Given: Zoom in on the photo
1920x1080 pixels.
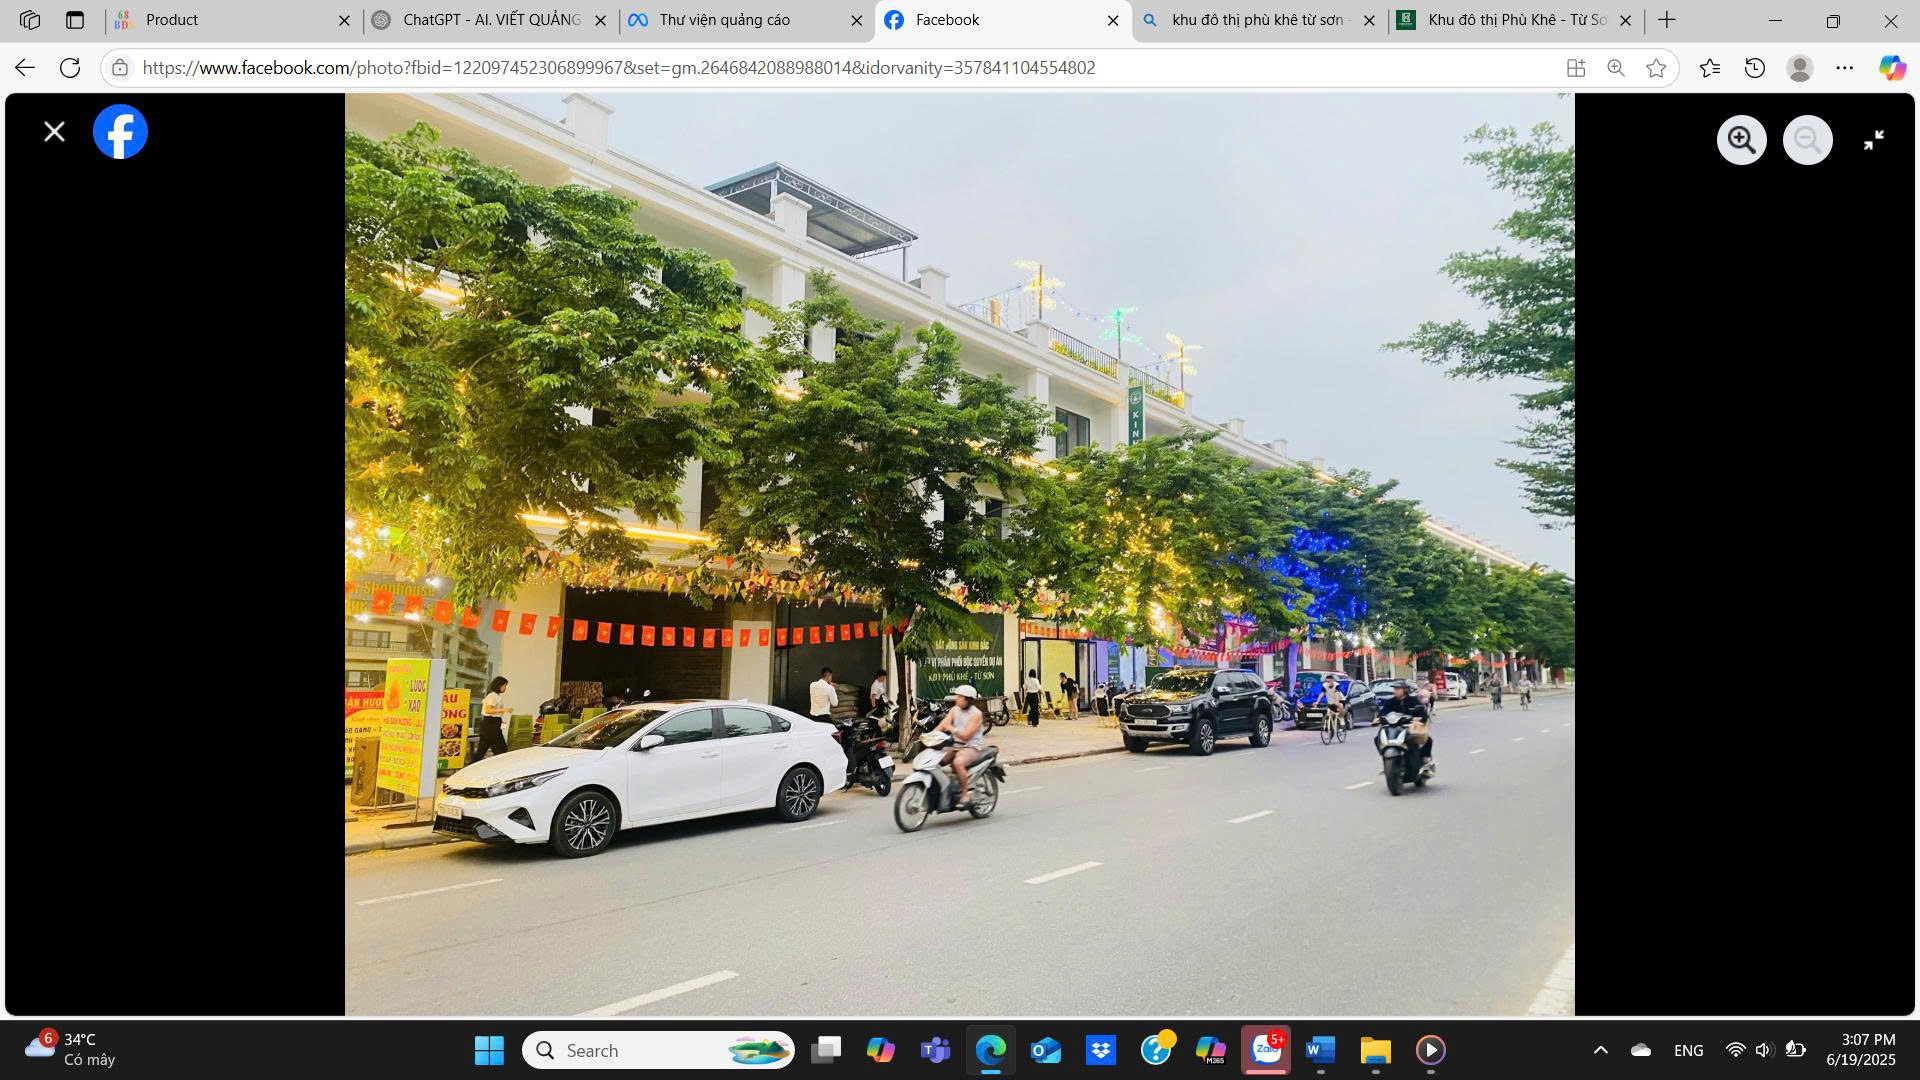Looking at the screenshot, I should 1741,140.
